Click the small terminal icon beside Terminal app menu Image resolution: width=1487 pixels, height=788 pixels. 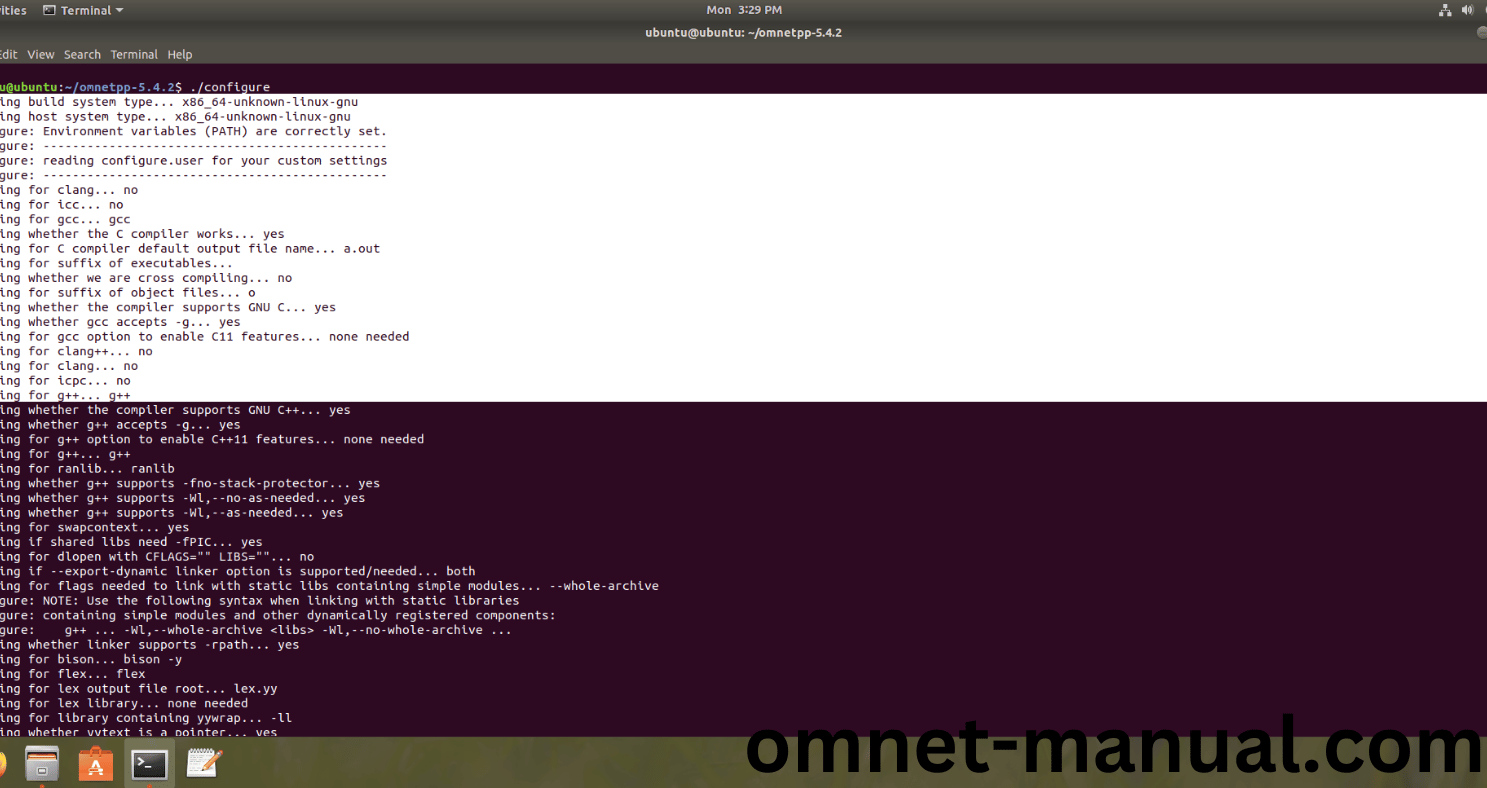49,10
